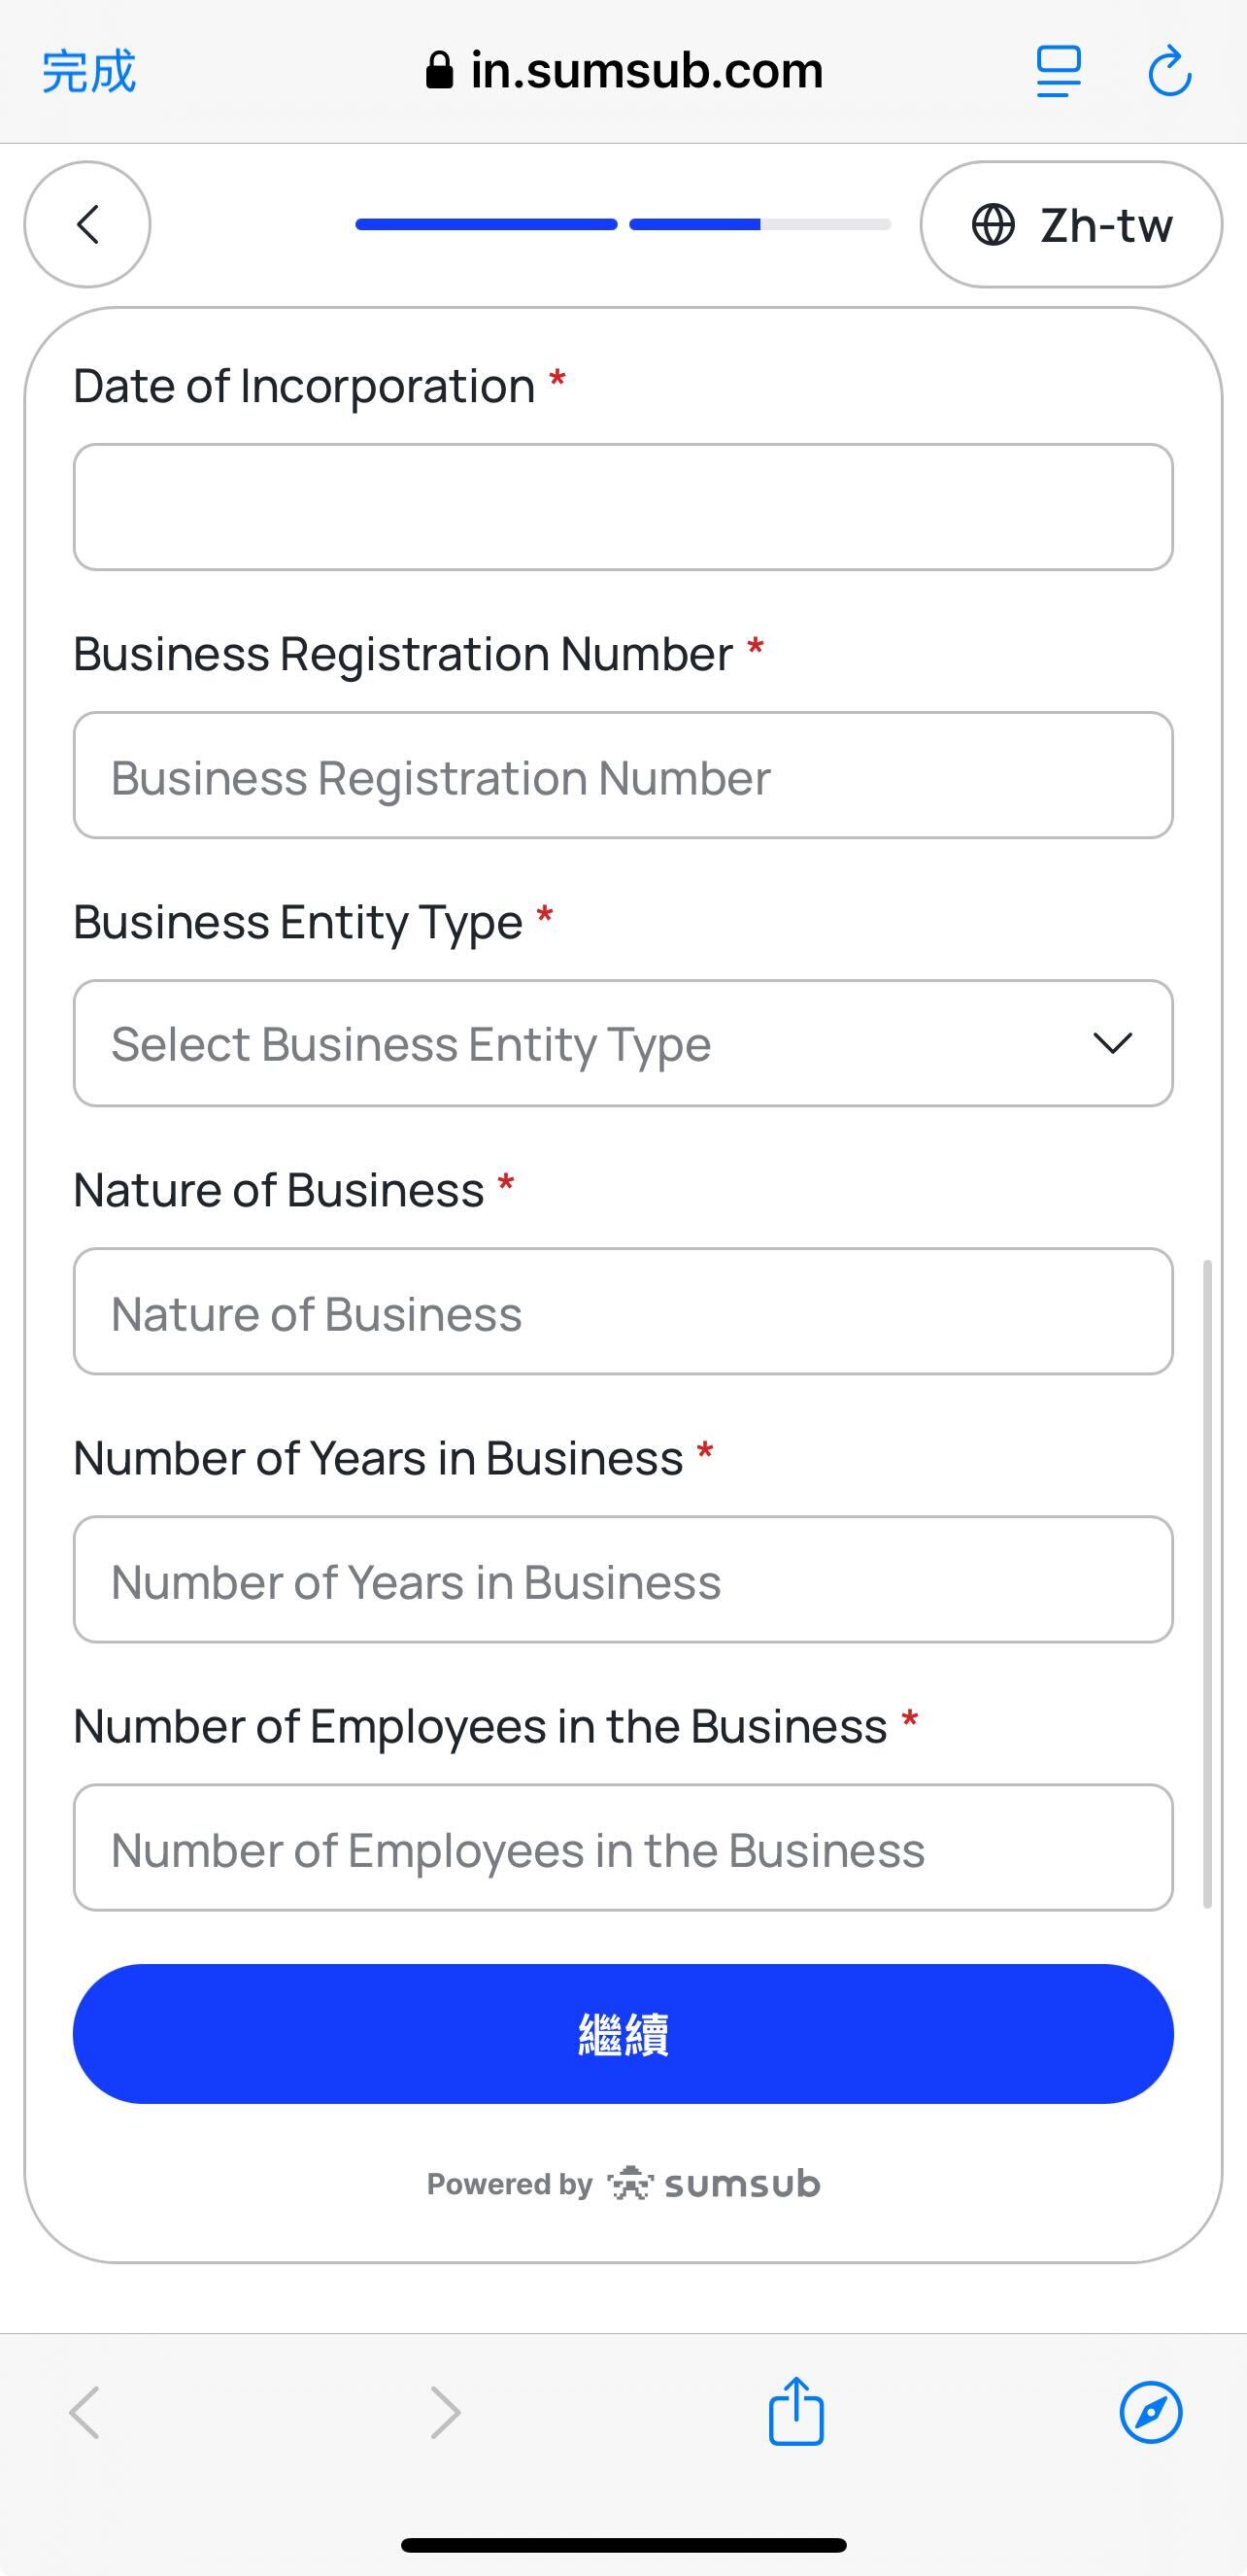Viewport: 1247px width, 2576px height.
Task: Tap the form back arrow button
Action: point(88,225)
